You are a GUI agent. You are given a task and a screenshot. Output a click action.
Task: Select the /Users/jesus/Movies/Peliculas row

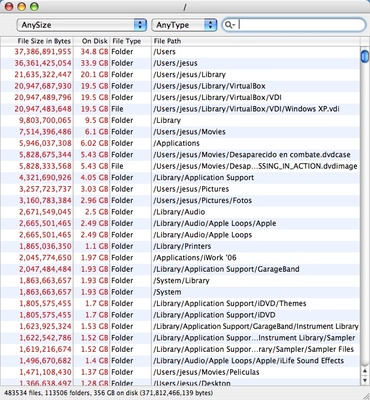(180, 372)
